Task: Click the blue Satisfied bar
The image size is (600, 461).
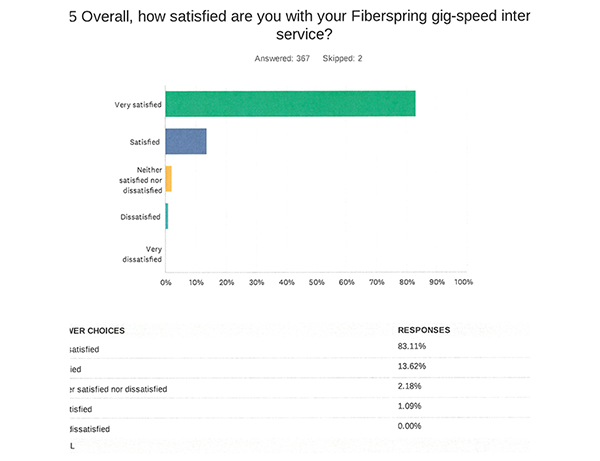Action: [x=186, y=141]
